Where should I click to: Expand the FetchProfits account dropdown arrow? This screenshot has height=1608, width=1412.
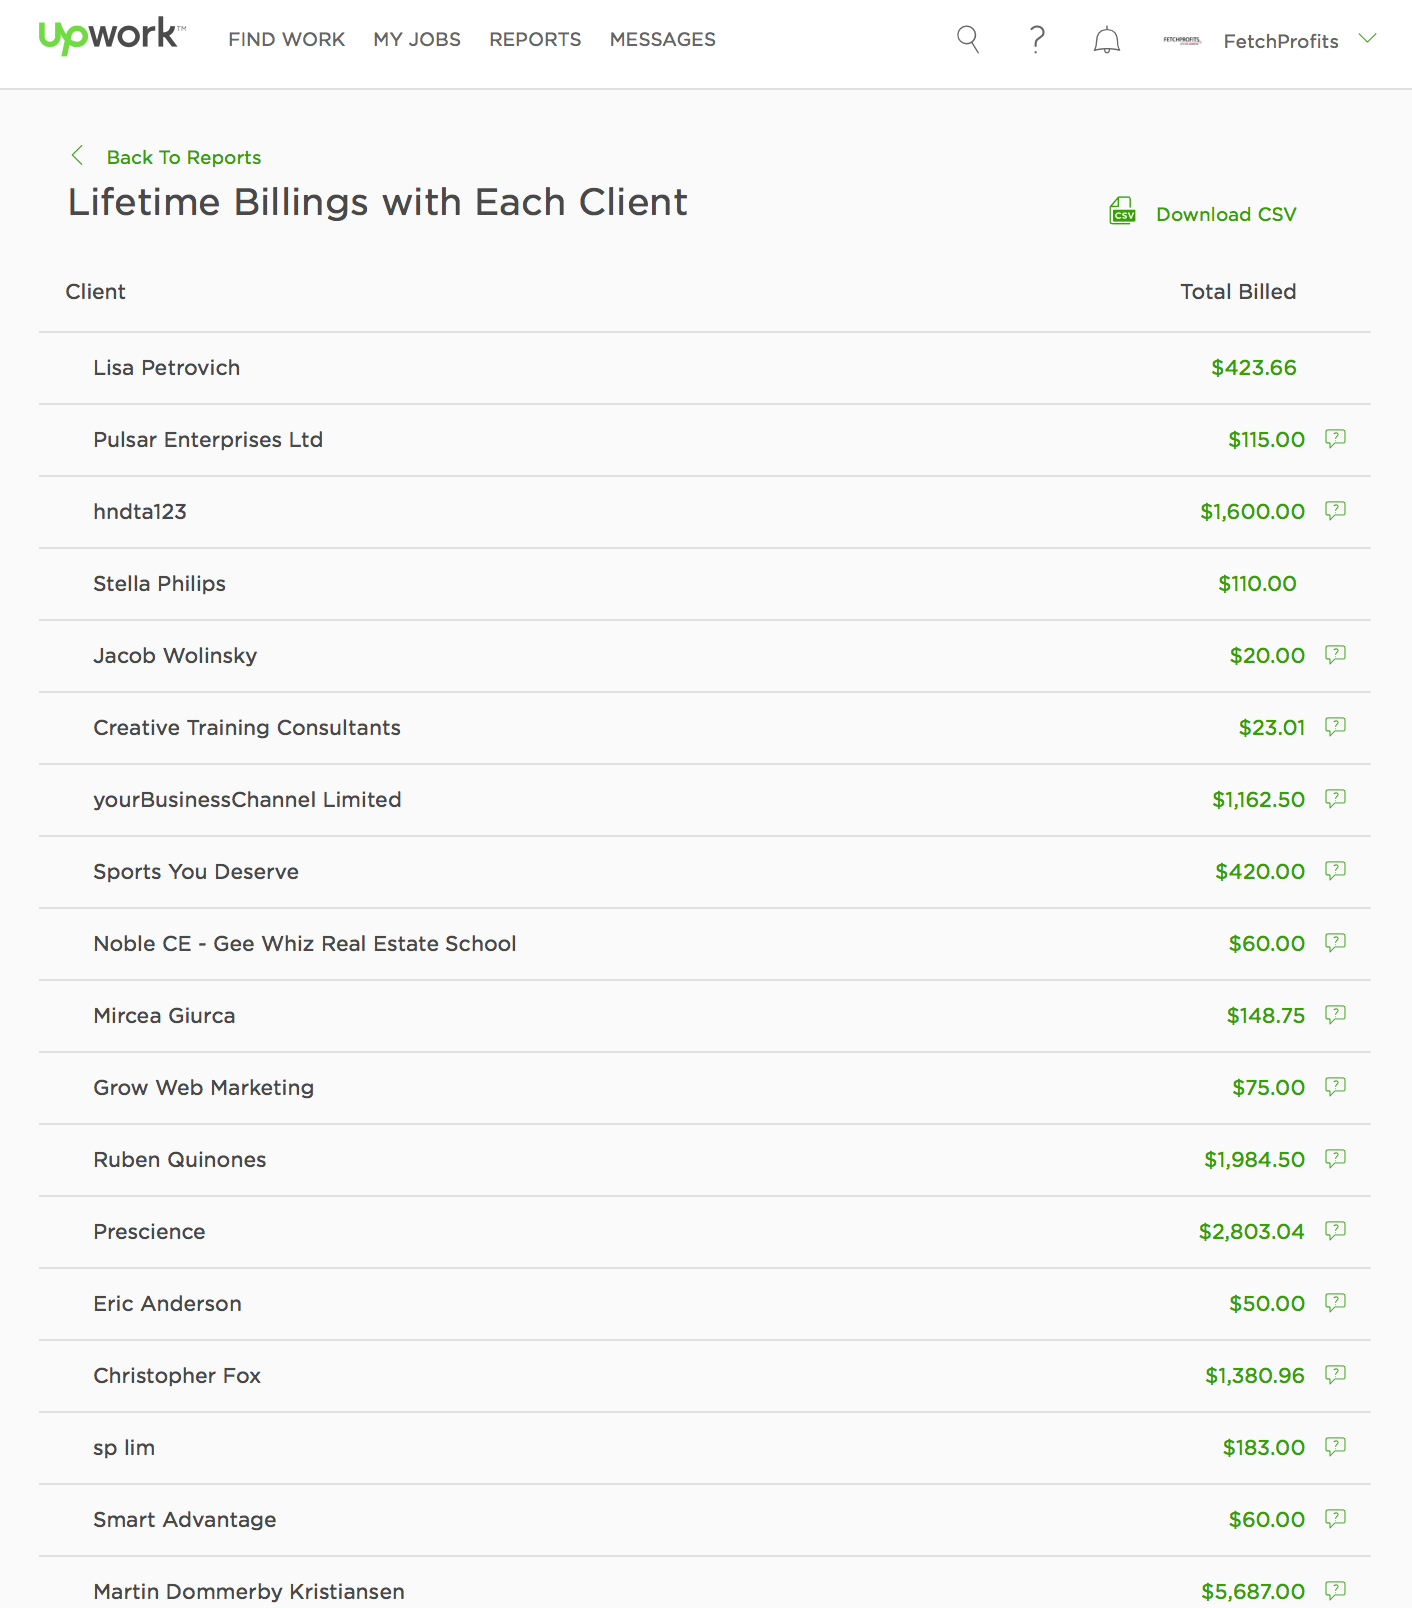pyautogui.click(x=1368, y=38)
